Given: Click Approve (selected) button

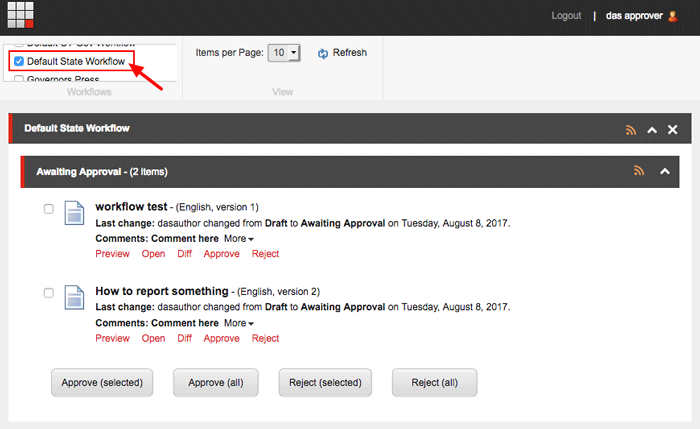Looking at the screenshot, I should pyautogui.click(x=102, y=382).
